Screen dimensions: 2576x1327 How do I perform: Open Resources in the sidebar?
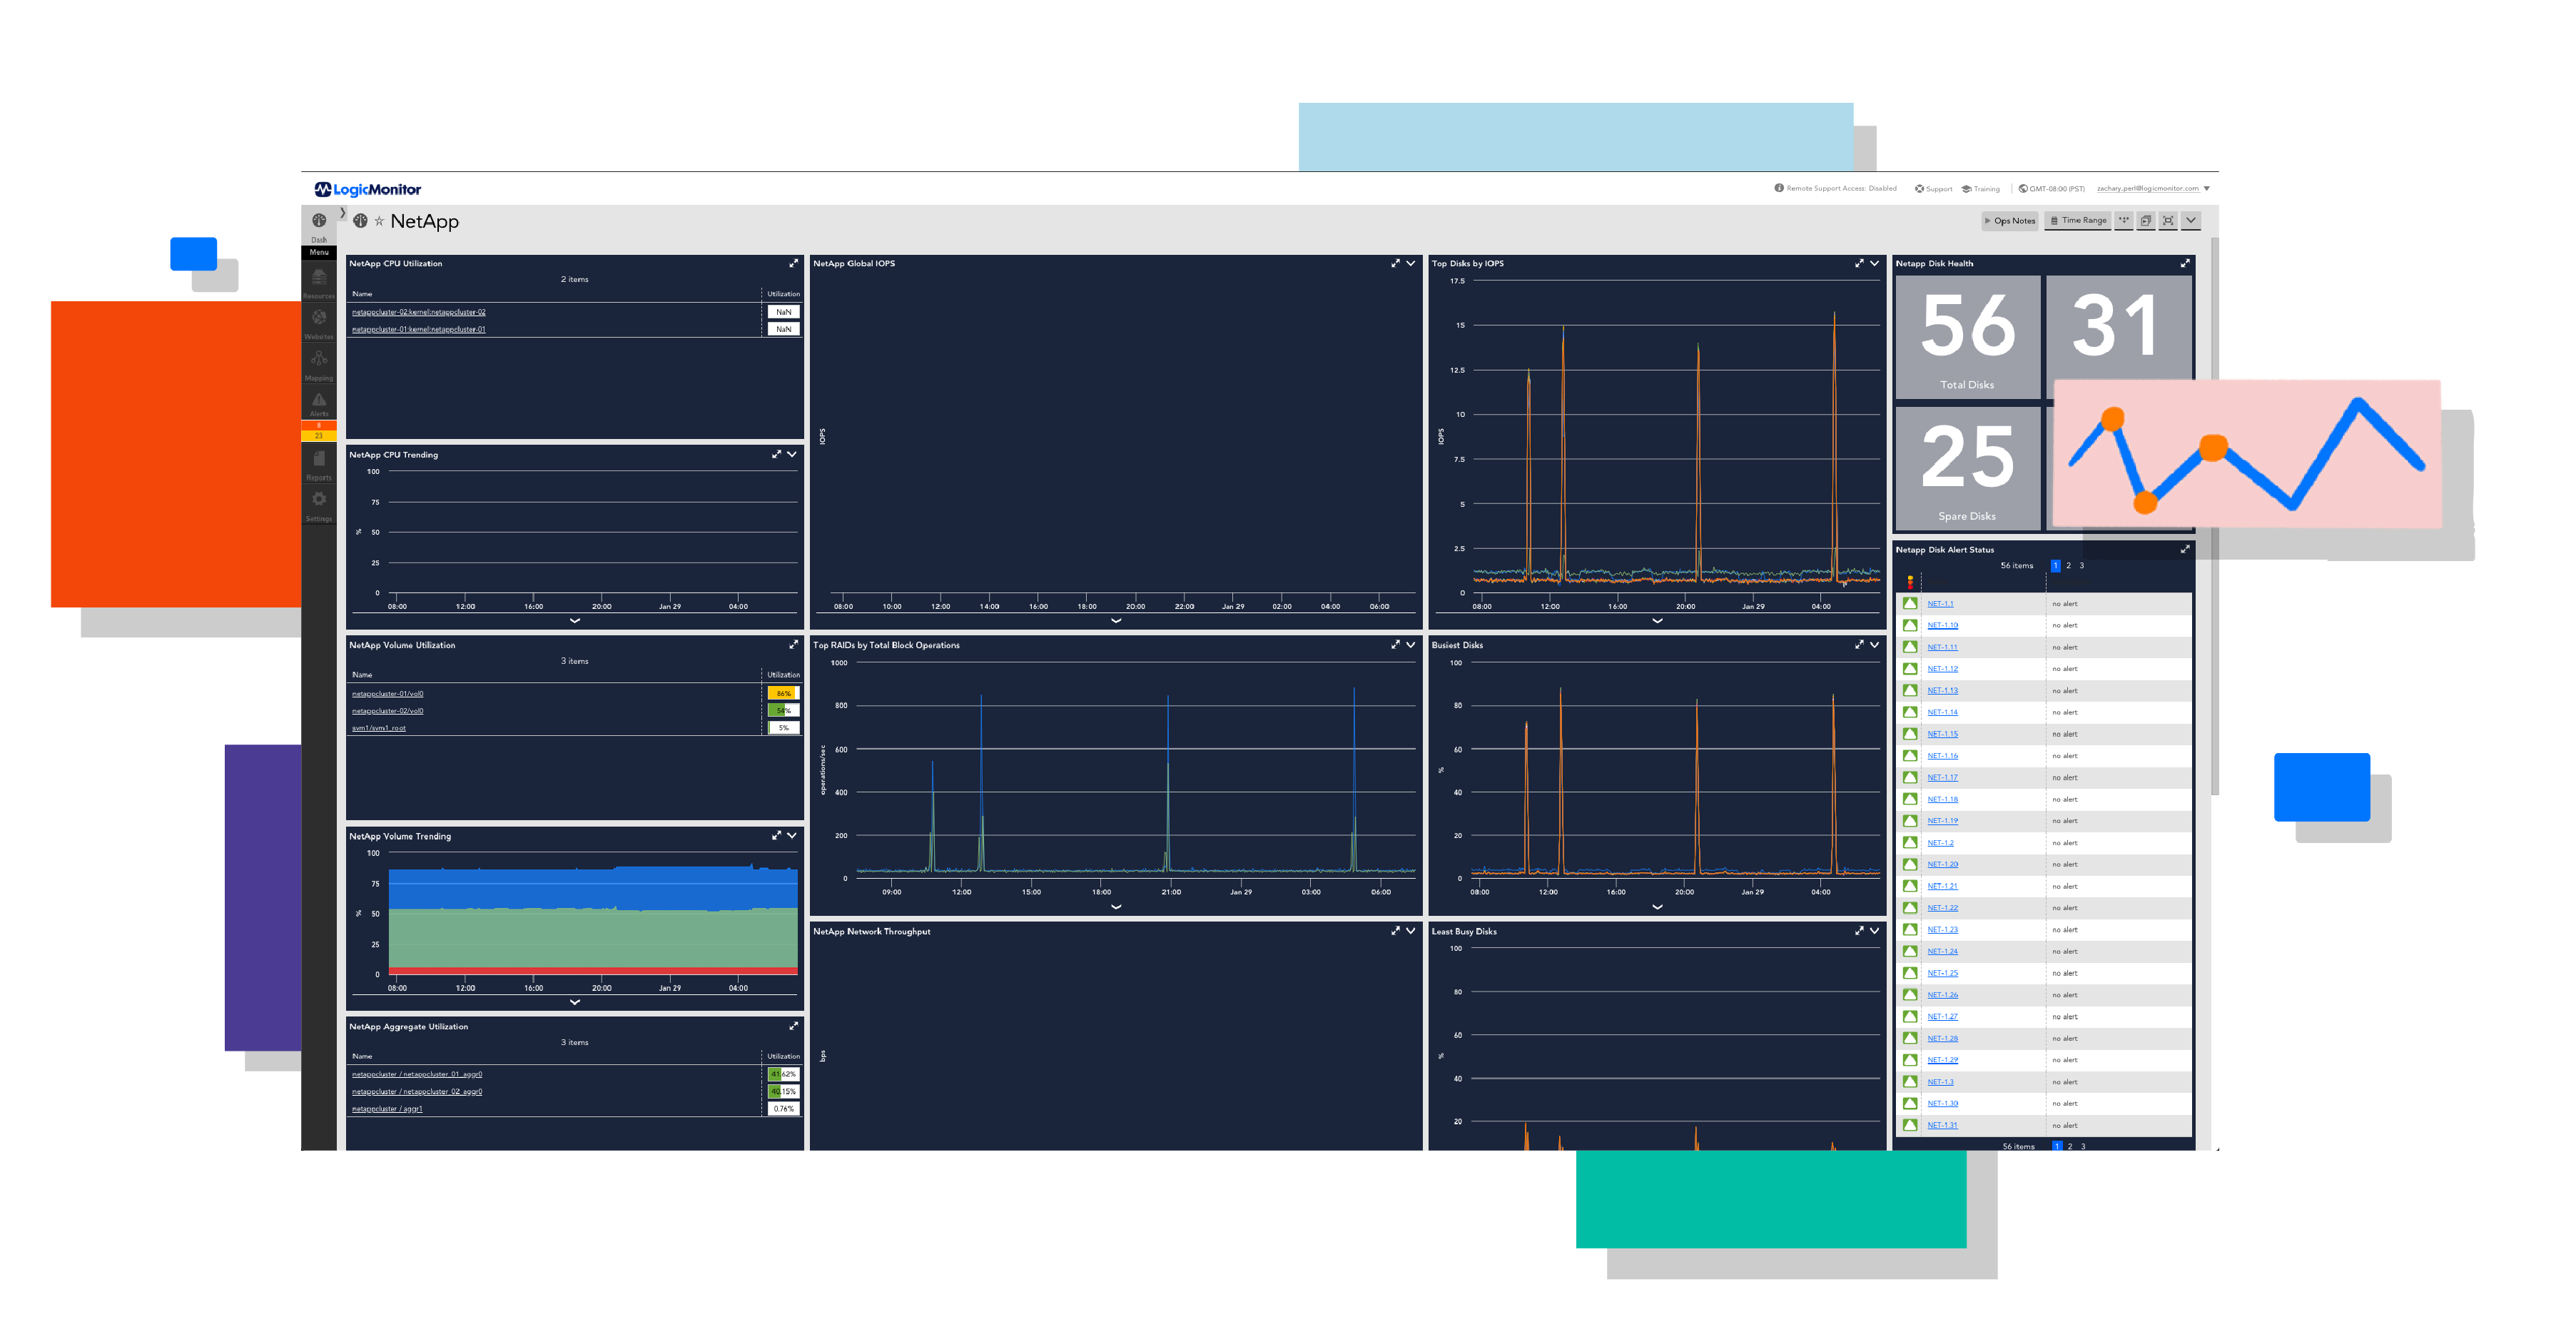coord(319,283)
